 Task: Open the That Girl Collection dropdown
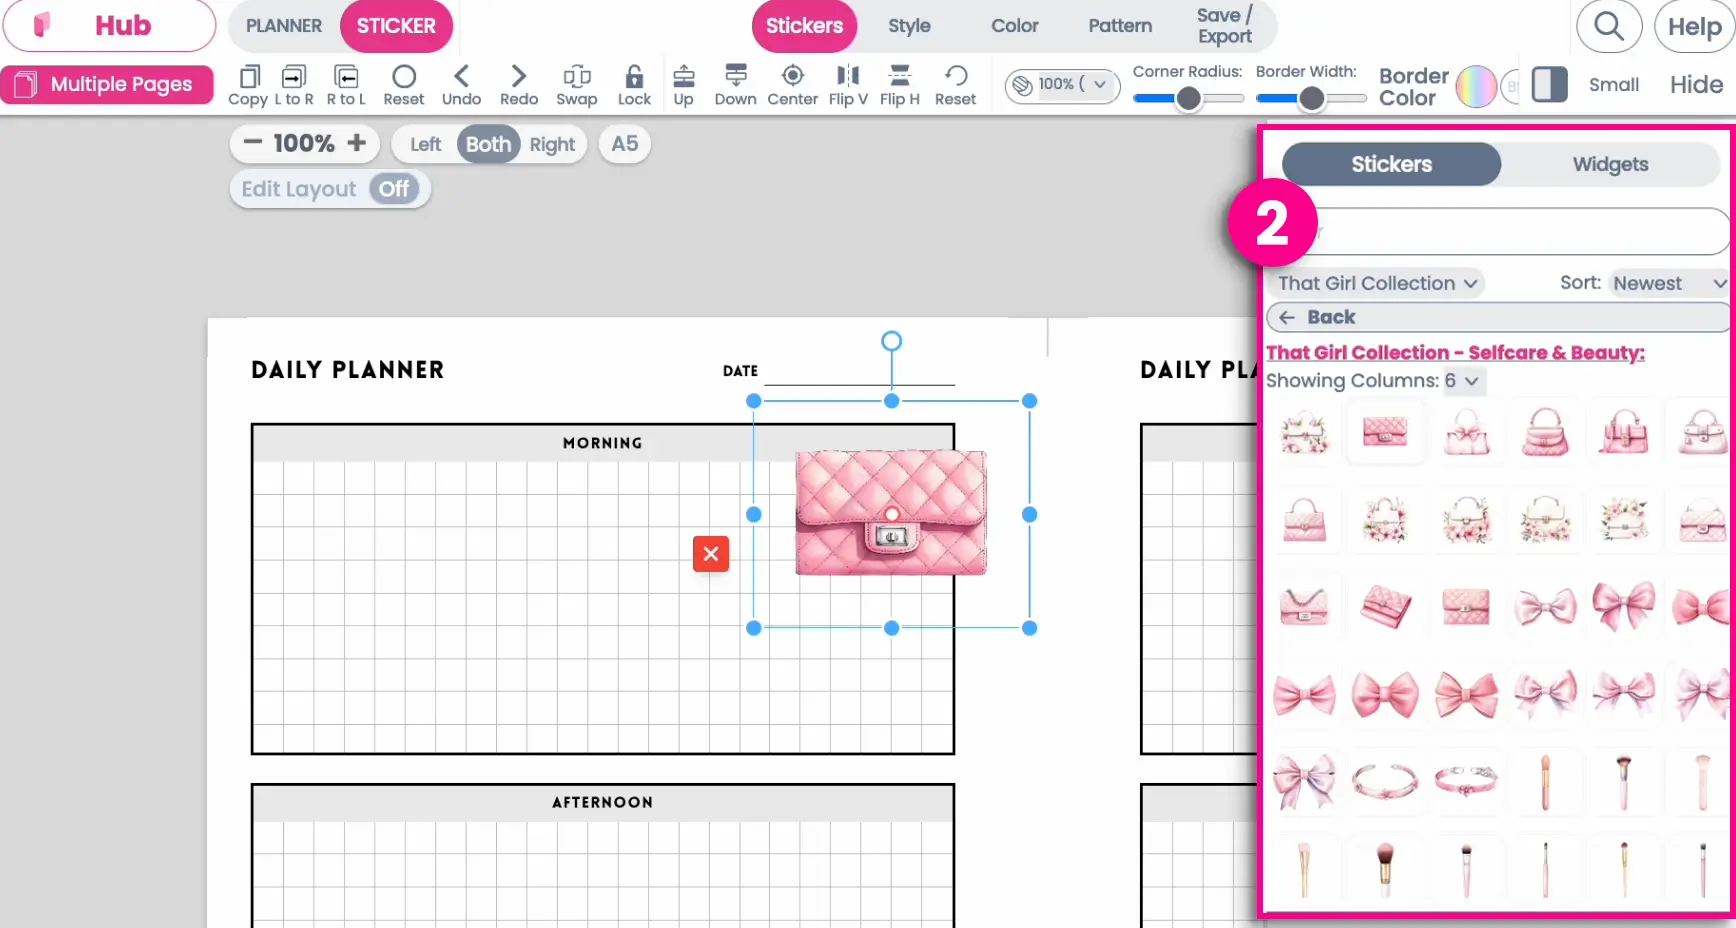click(1376, 283)
